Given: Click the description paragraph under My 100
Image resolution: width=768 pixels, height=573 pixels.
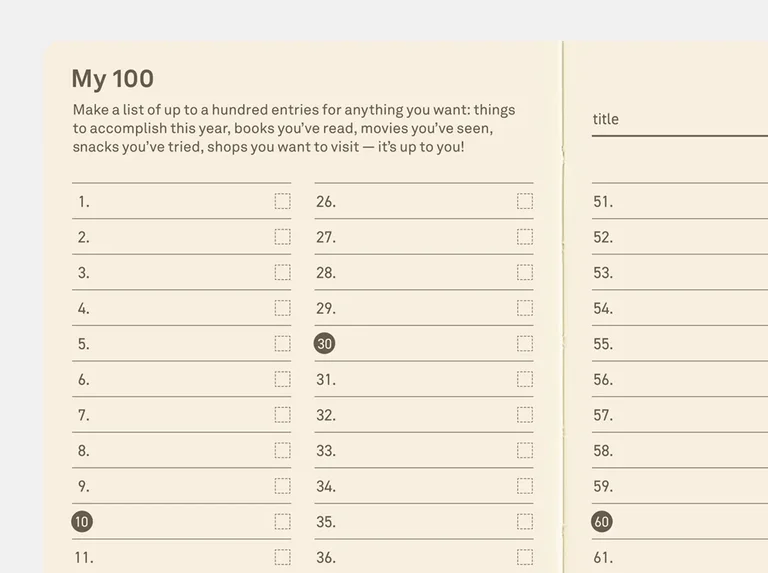Looking at the screenshot, I should [x=294, y=128].
